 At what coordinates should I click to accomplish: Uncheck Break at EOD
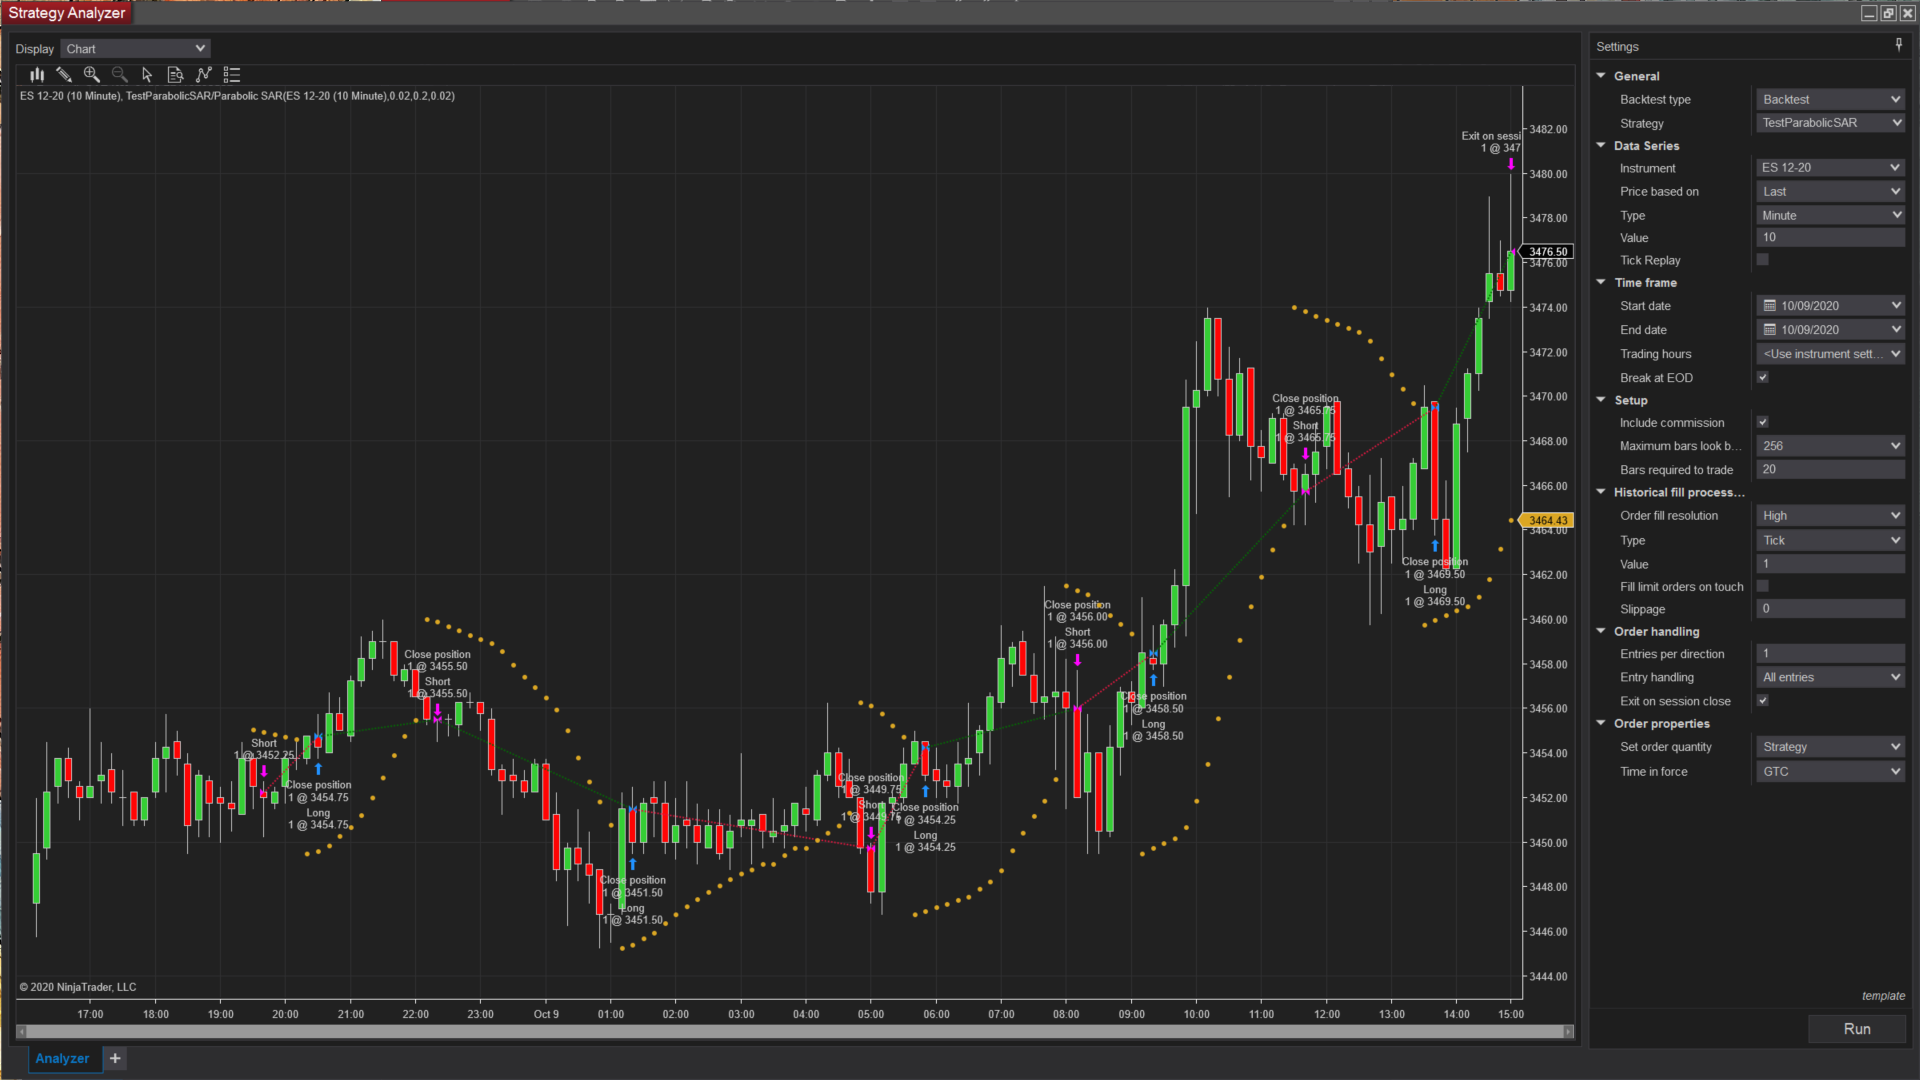click(1763, 378)
